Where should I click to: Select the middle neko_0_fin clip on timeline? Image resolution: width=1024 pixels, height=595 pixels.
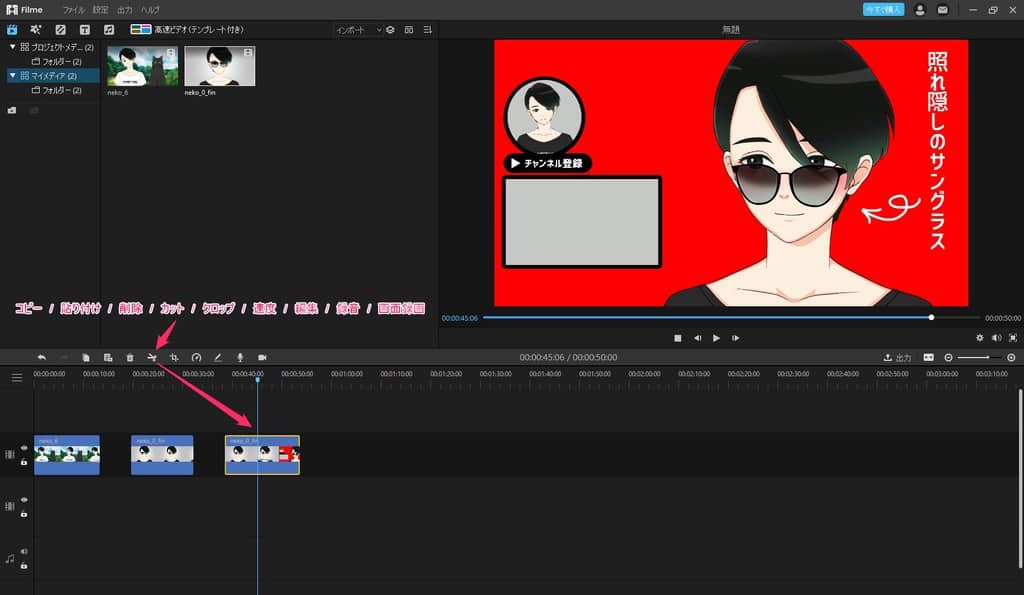point(162,455)
